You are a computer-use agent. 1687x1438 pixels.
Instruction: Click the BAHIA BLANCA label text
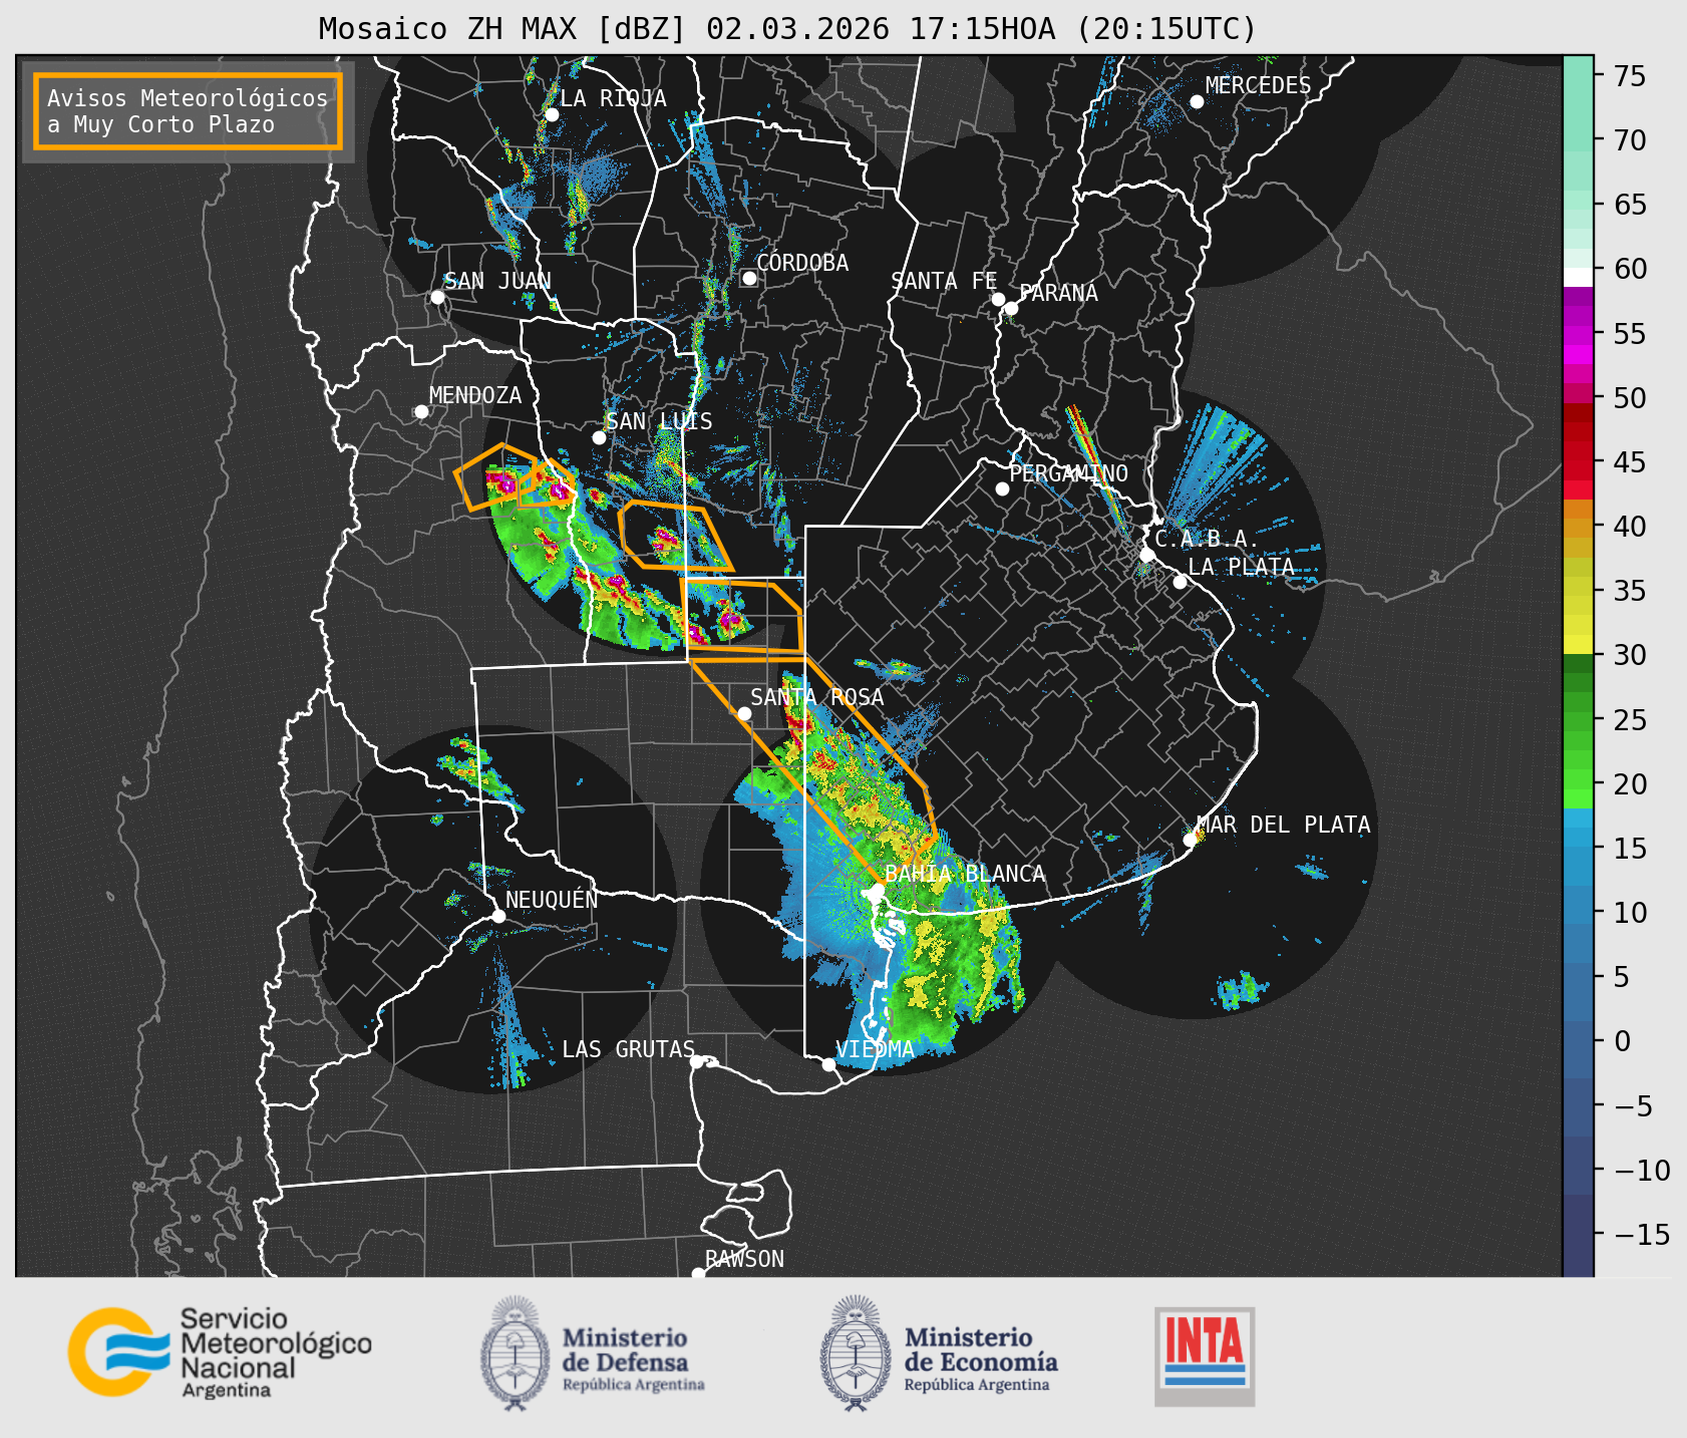(965, 874)
